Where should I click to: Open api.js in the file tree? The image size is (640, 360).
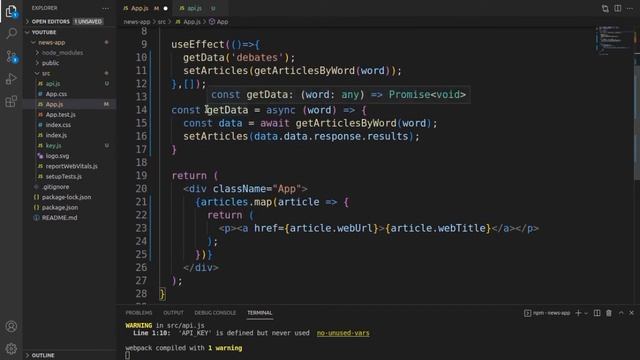(69, 84)
